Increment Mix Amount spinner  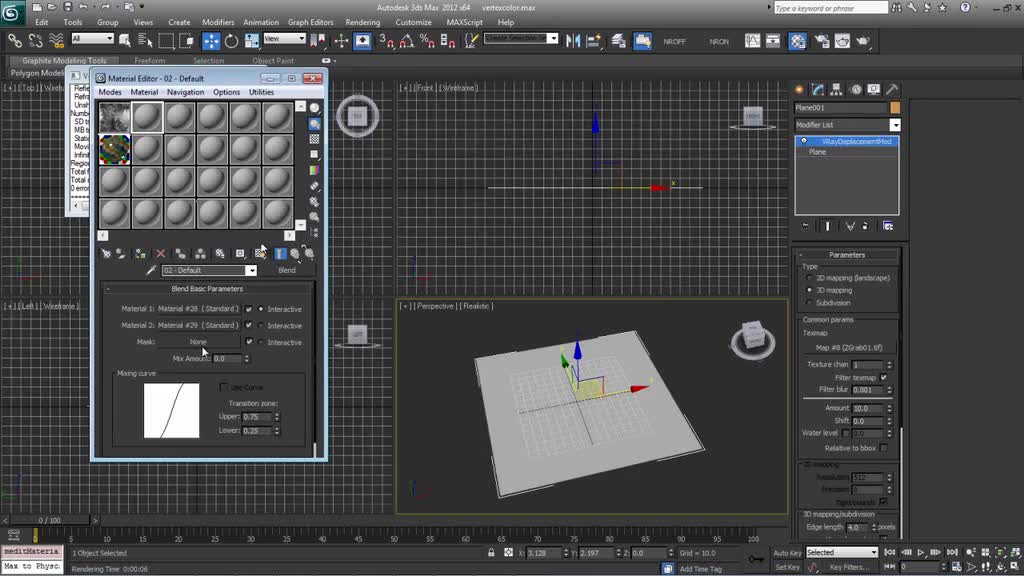pyautogui.click(x=246, y=356)
